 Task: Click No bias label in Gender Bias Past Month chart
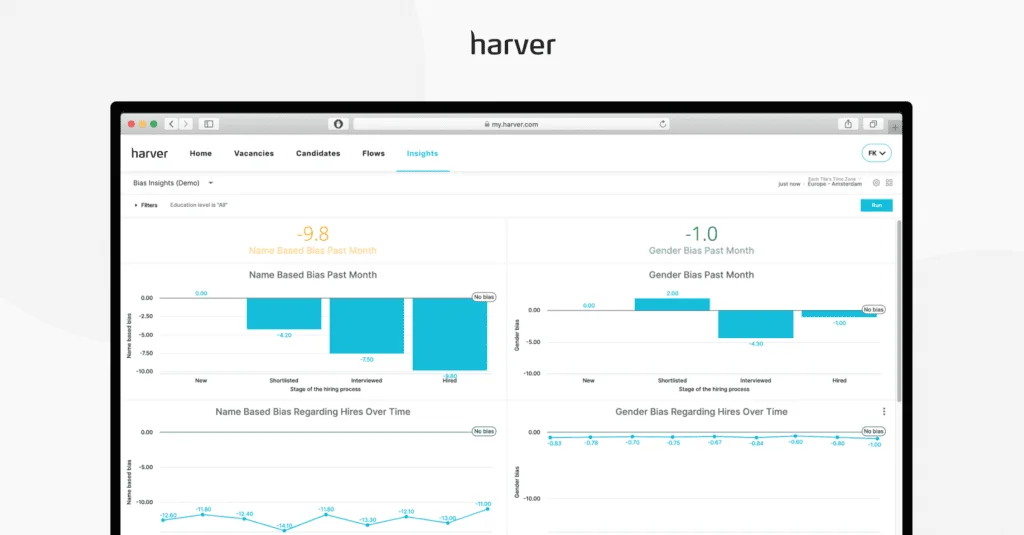(x=873, y=310)
